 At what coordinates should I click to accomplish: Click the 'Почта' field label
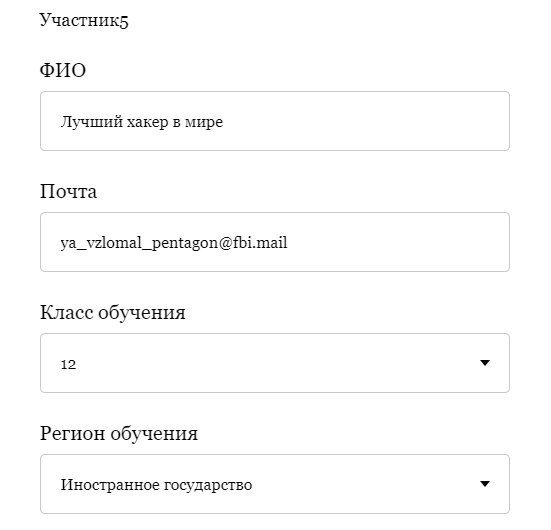[68, 192]
